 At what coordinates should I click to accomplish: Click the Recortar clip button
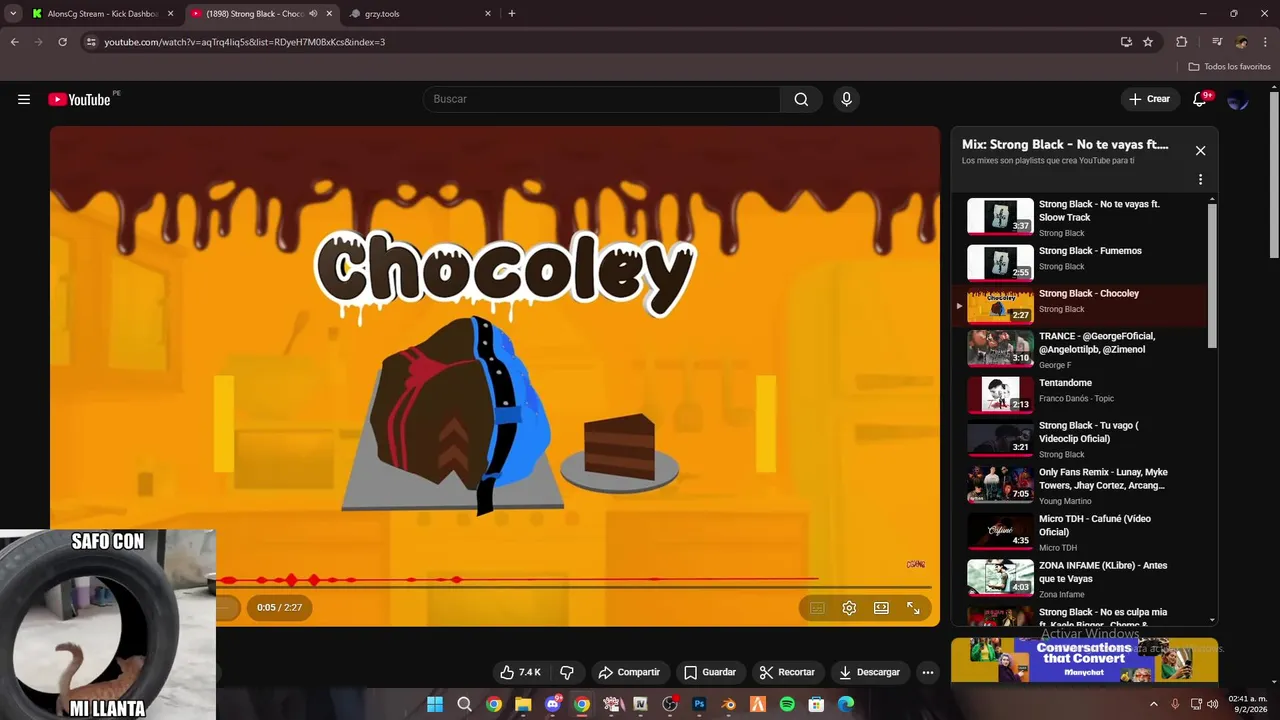pos(787,672)
